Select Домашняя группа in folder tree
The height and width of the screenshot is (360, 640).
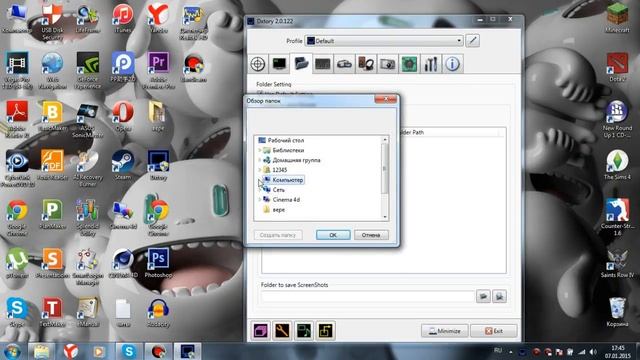pyautogui.click(x=296, y=160)
